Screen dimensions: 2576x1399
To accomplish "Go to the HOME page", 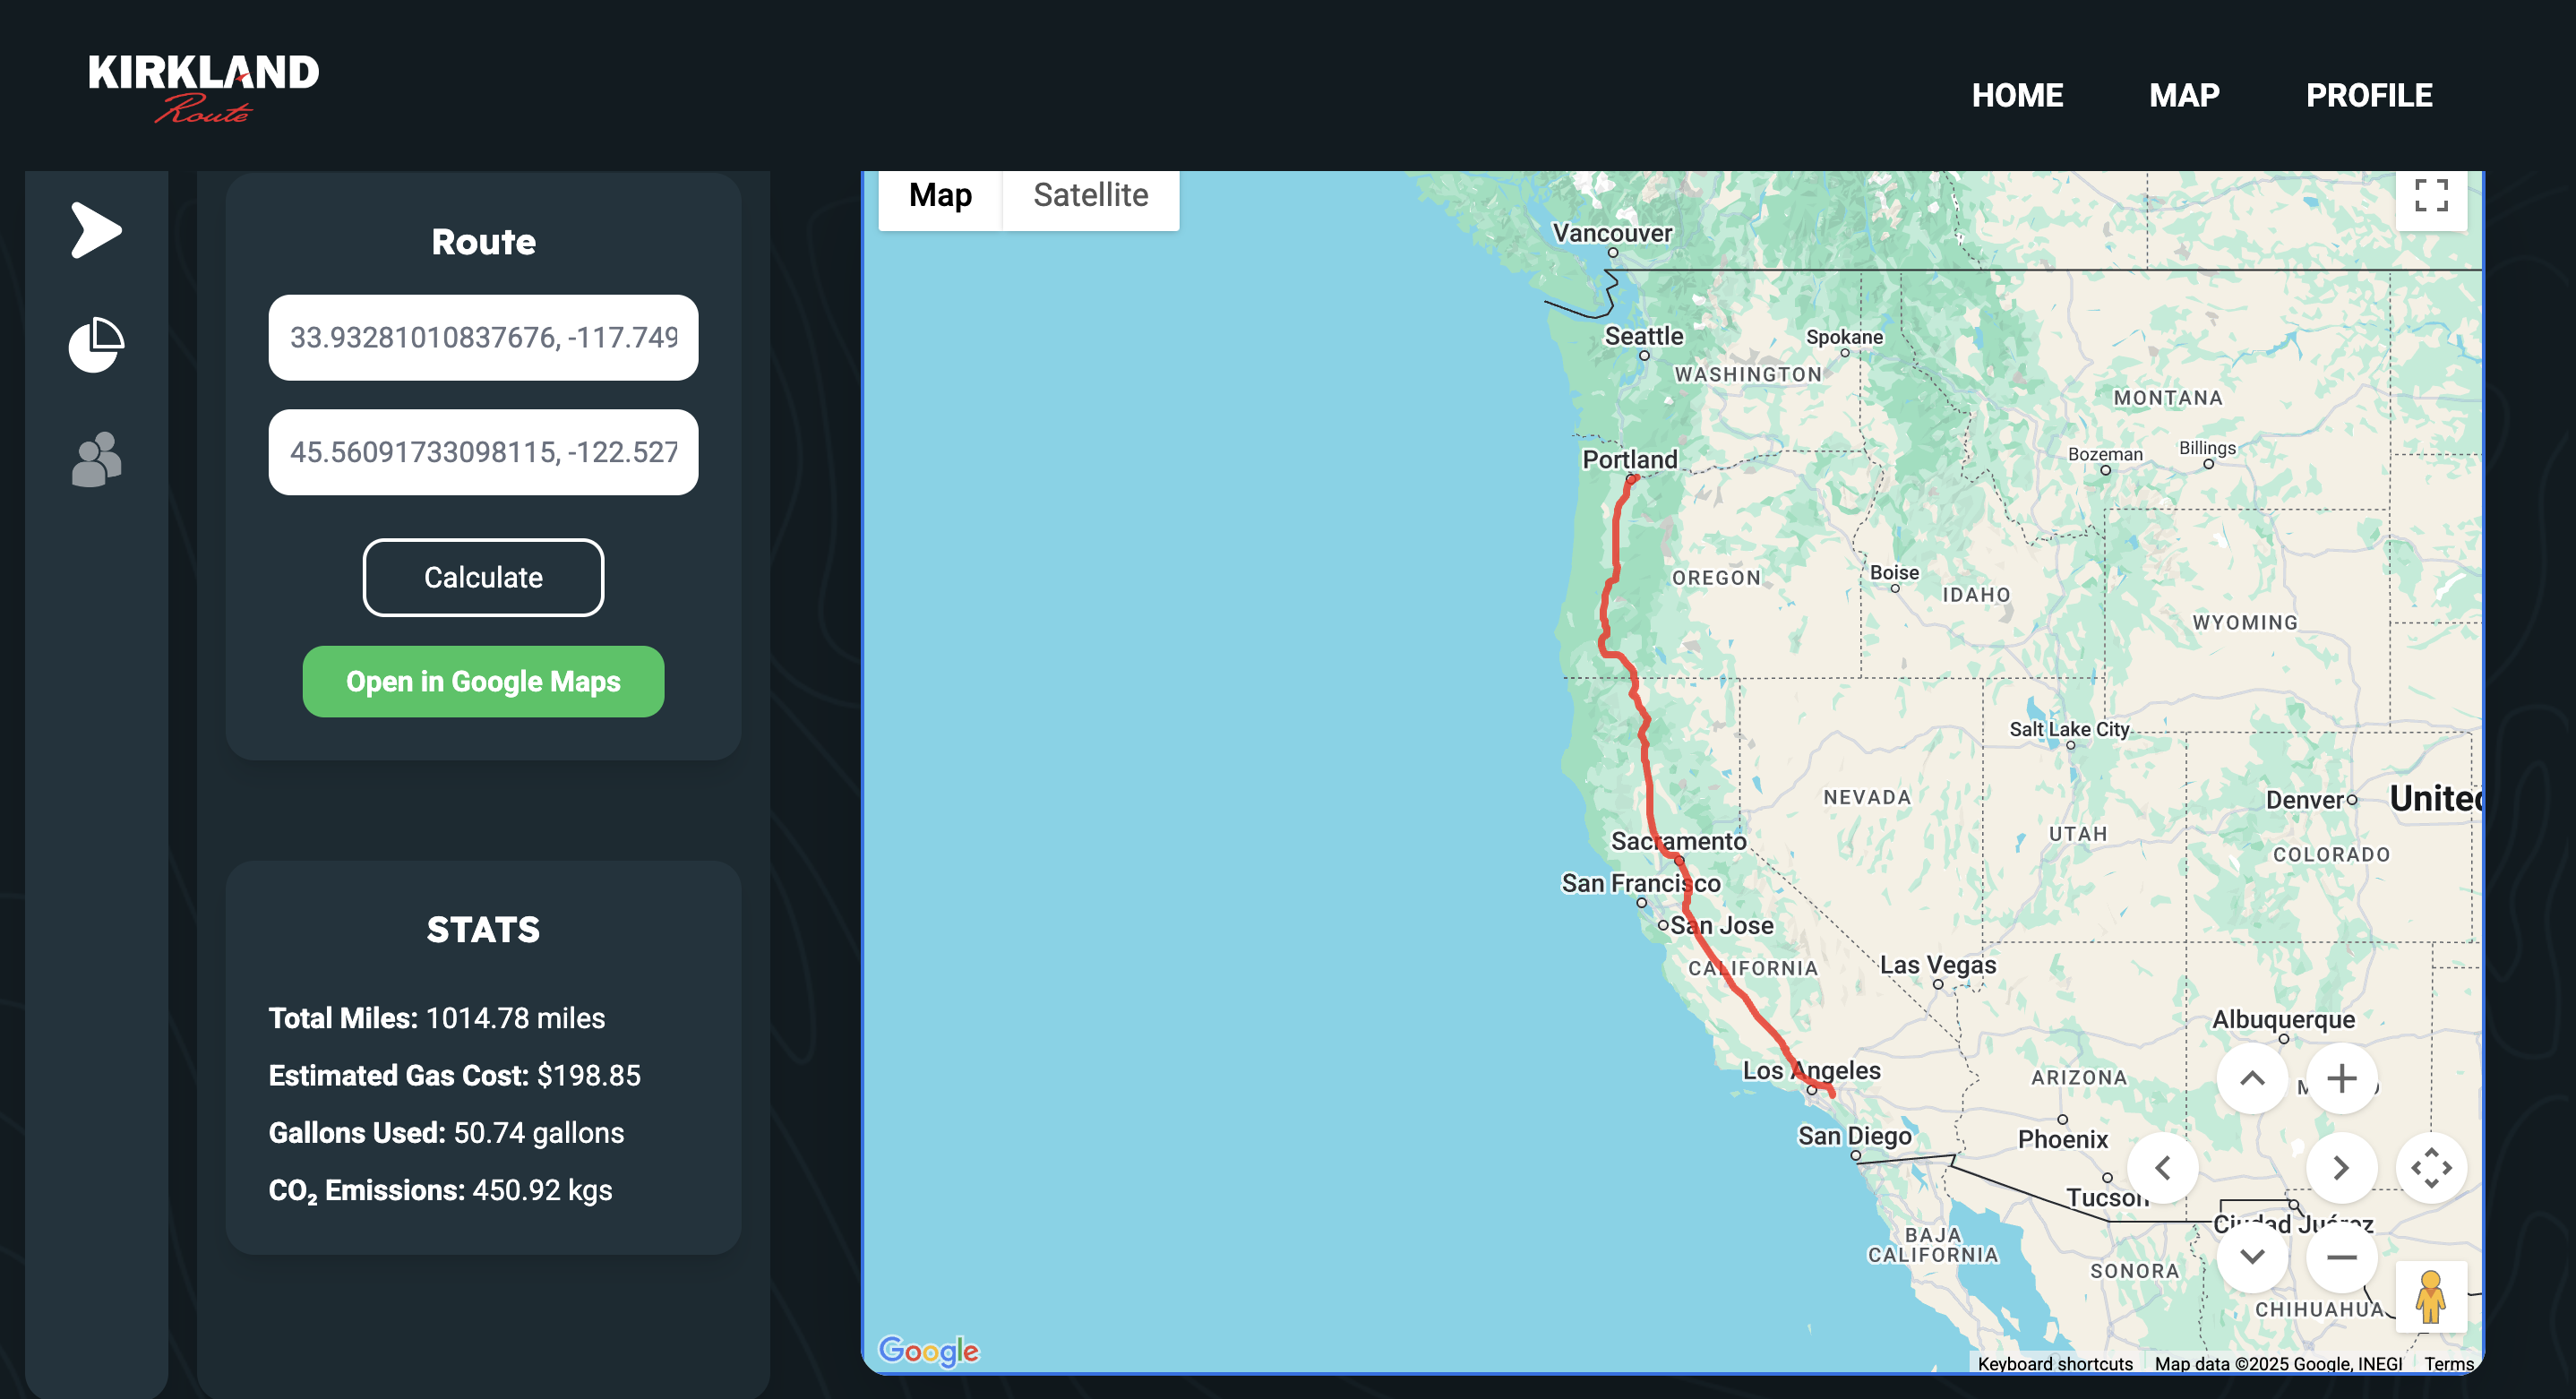I will click(x=2017, y=95).
